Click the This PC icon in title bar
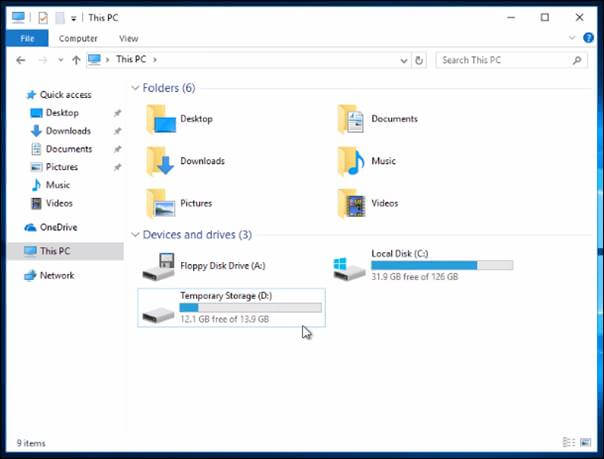Image resolution: width=604 pixels, height=459 pixels. coord(18,17)
